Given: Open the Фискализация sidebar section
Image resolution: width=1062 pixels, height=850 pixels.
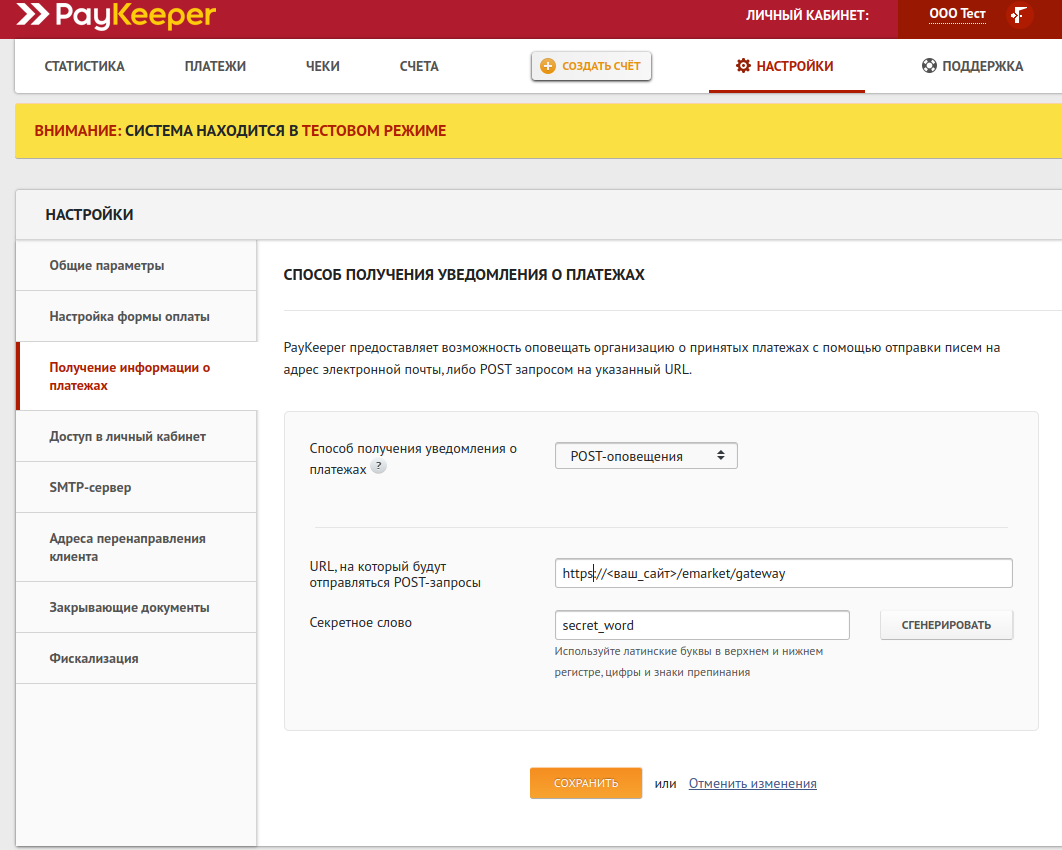Looking at the screenshot, I should [94, 658].
